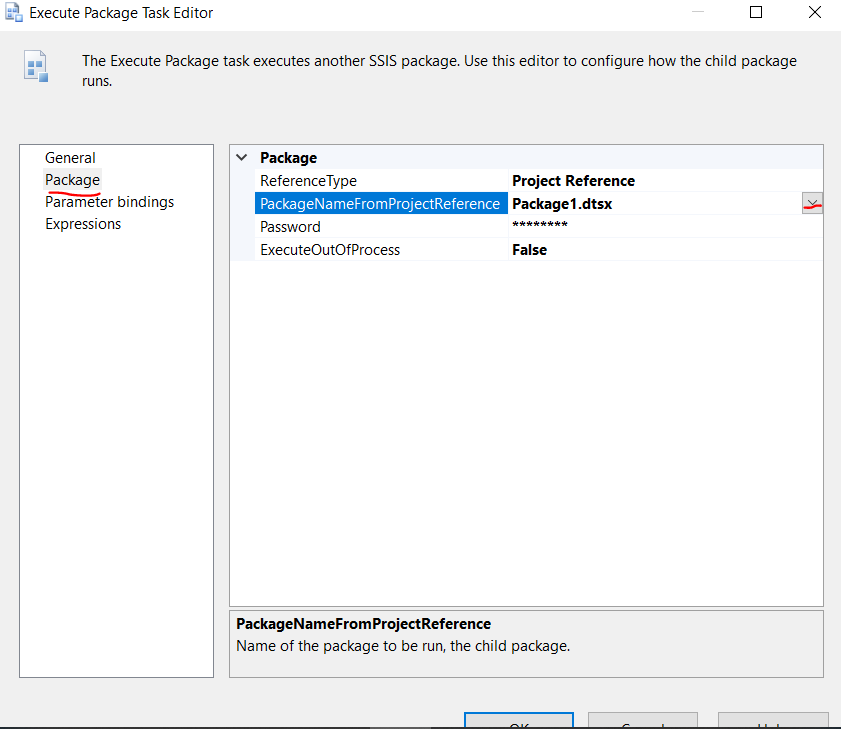The width and height of the screenshot is (841, 729).
Task: Maximize the Execute Package Task Editor
Action: point(757,12)
